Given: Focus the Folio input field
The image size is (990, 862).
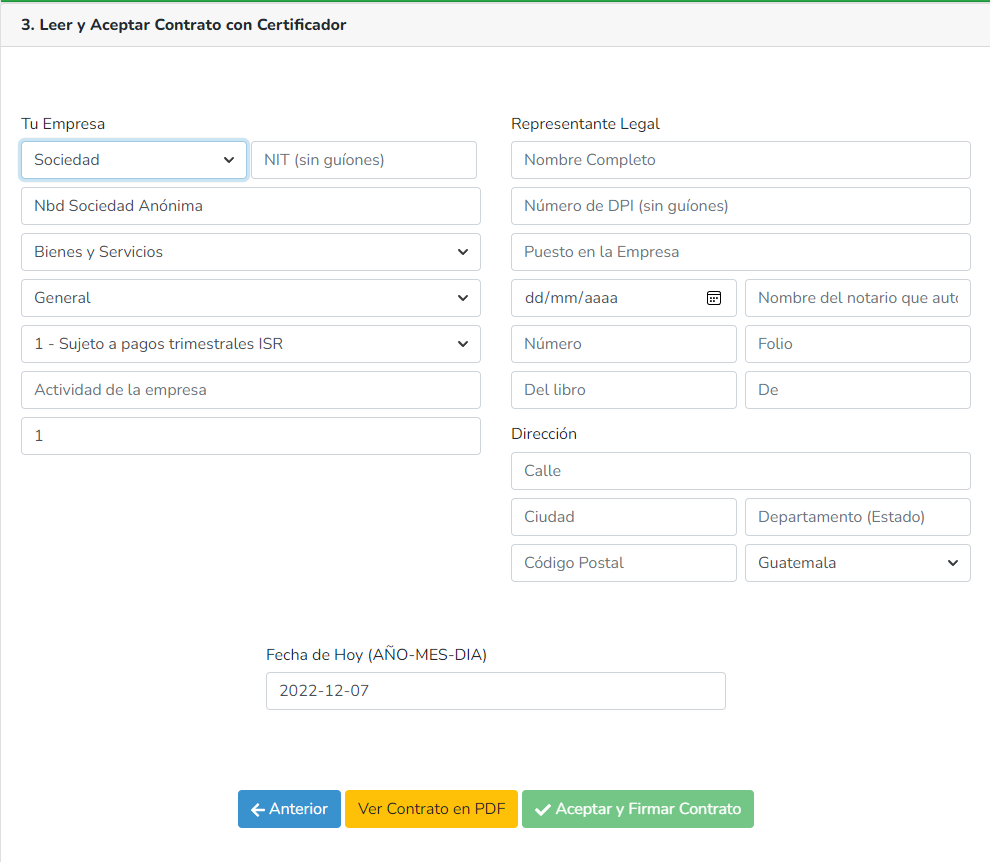Looking at the screenshot, I should pyautogui.click(x=857, y=344).
